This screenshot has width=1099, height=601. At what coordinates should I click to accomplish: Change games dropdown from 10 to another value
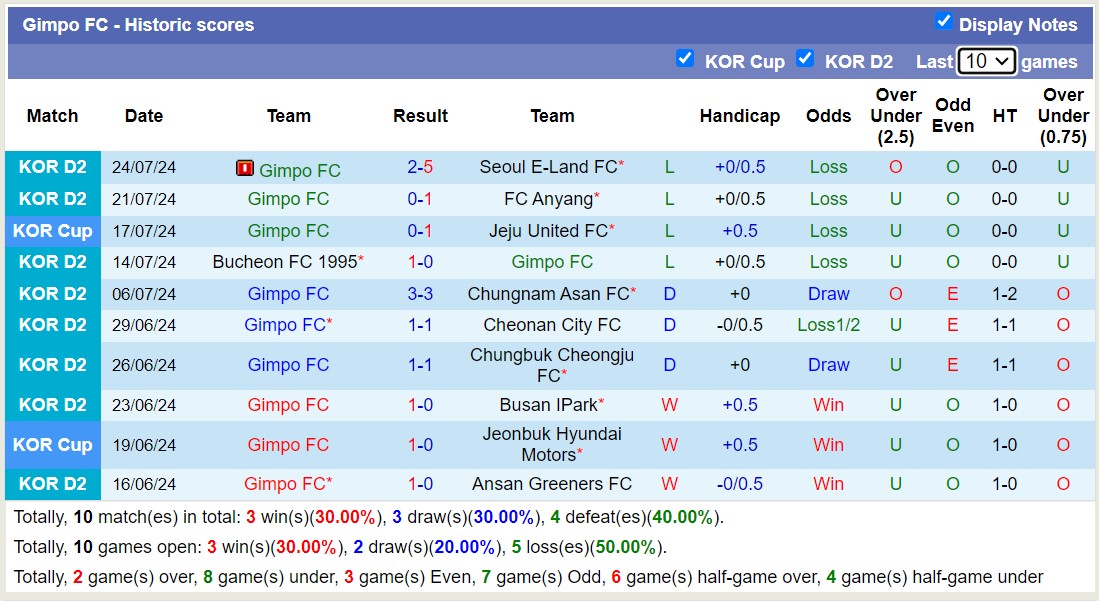[986, 61]
